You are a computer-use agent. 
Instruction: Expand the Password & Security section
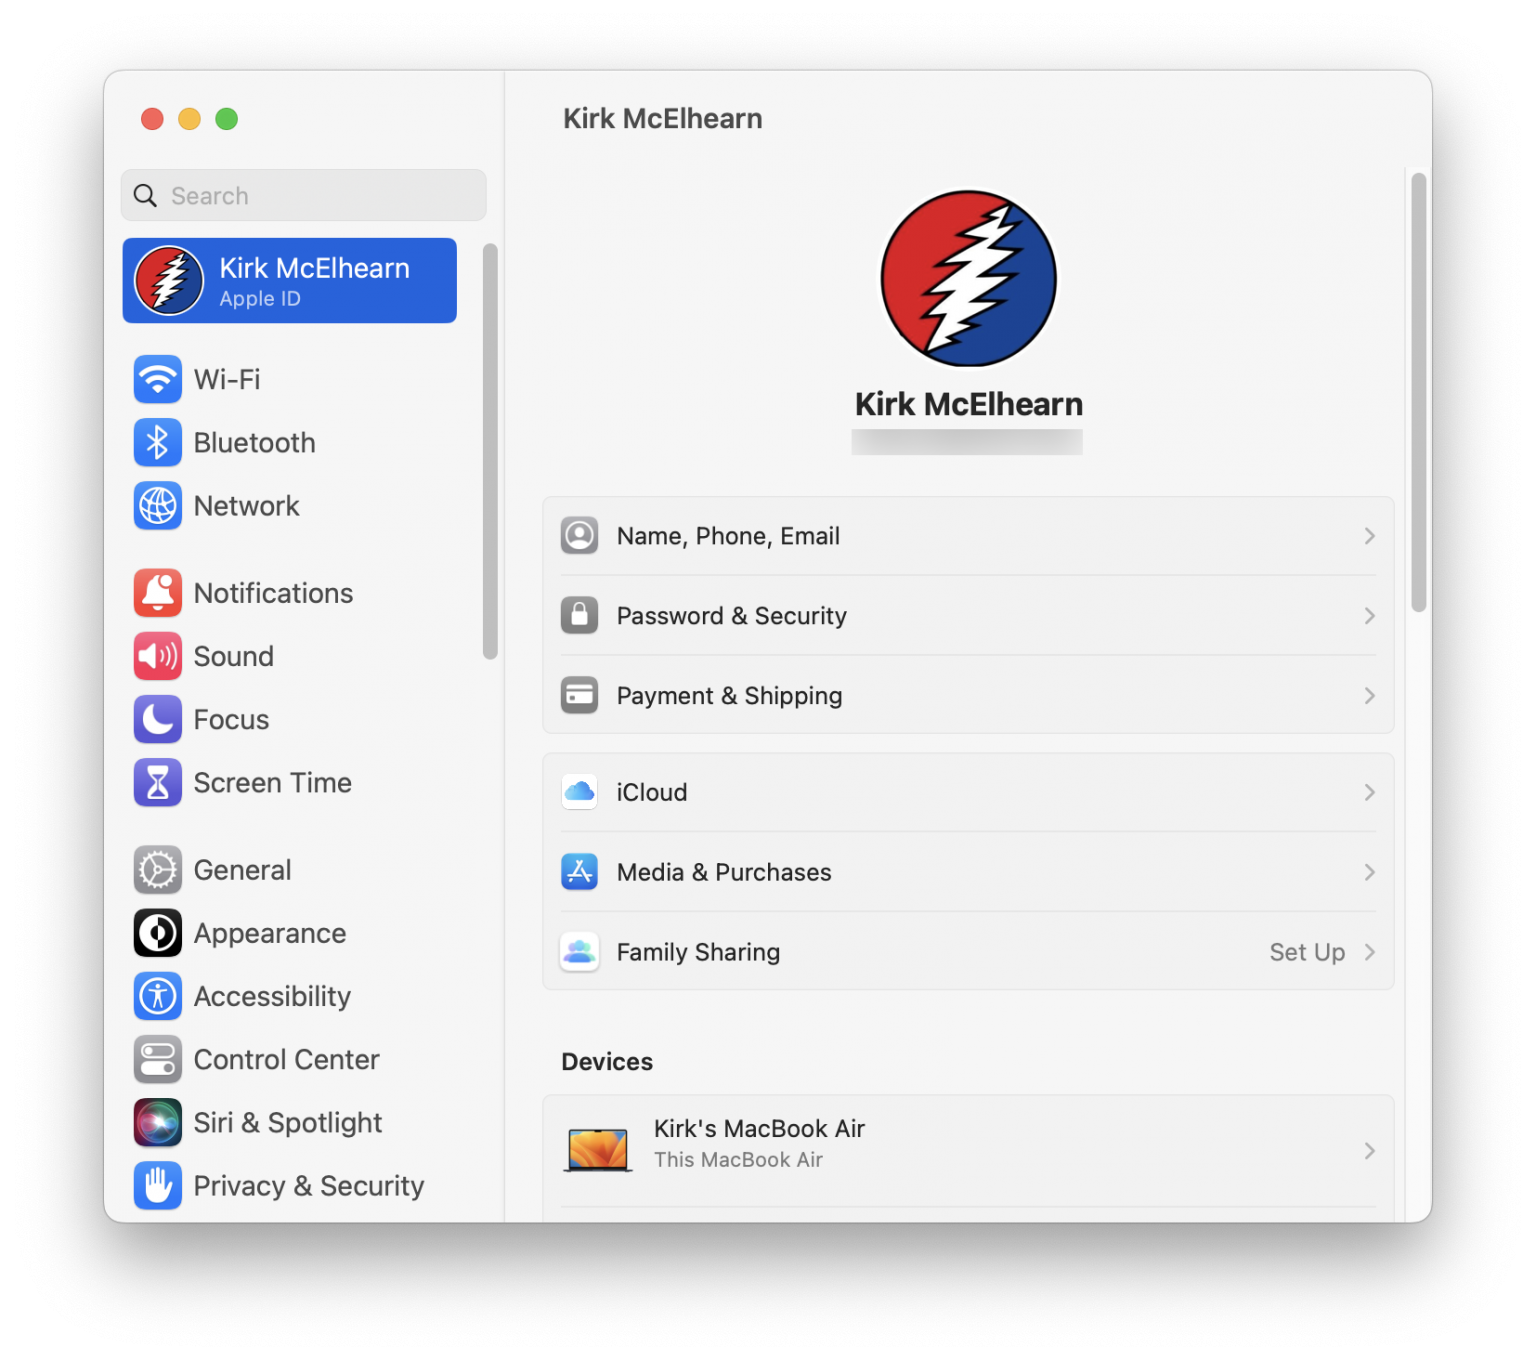[968, 615]
